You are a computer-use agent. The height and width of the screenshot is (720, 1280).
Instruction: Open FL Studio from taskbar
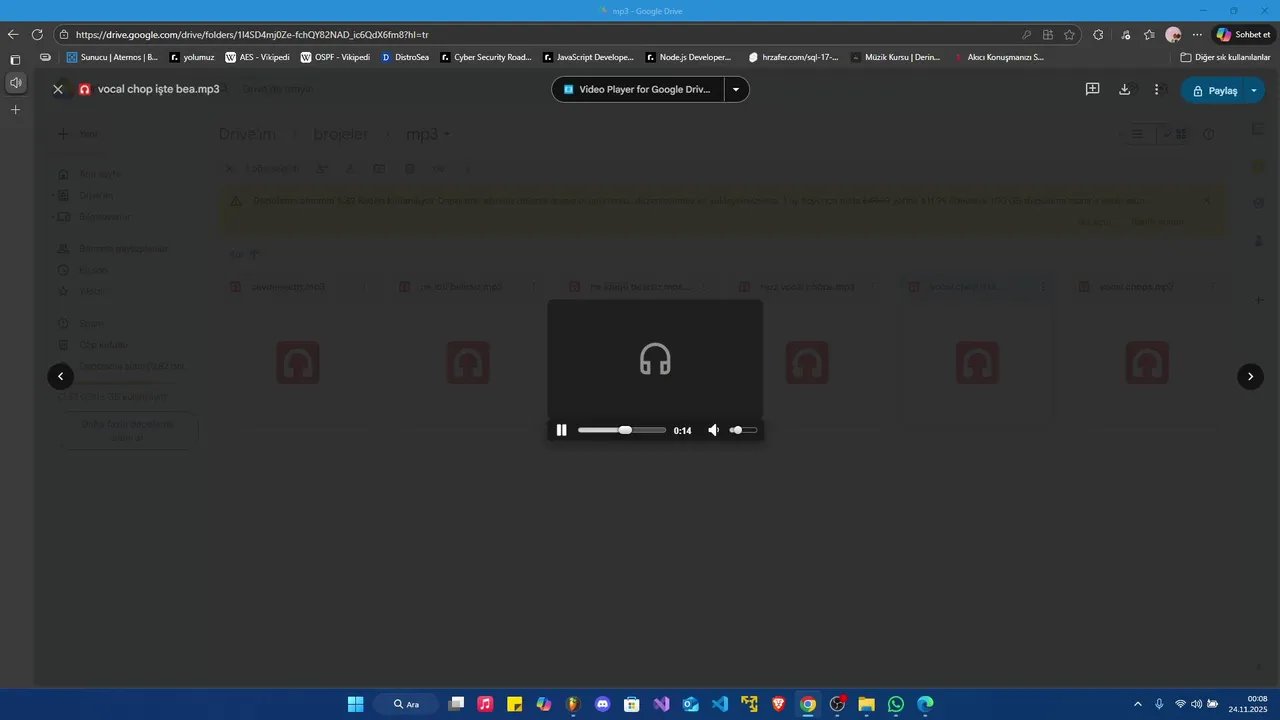click(573, 704)
